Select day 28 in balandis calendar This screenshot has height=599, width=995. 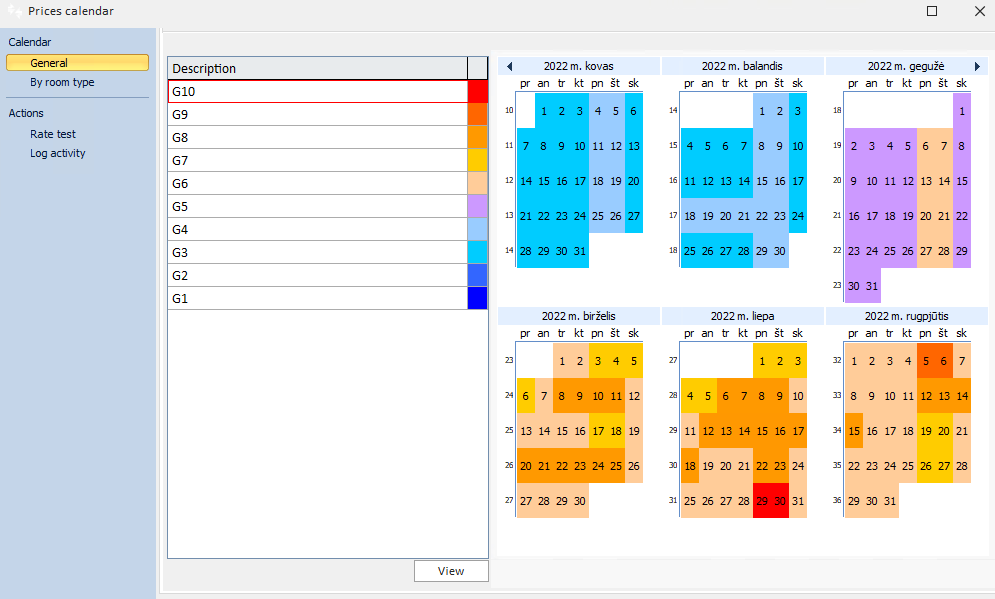pos(744,251)
